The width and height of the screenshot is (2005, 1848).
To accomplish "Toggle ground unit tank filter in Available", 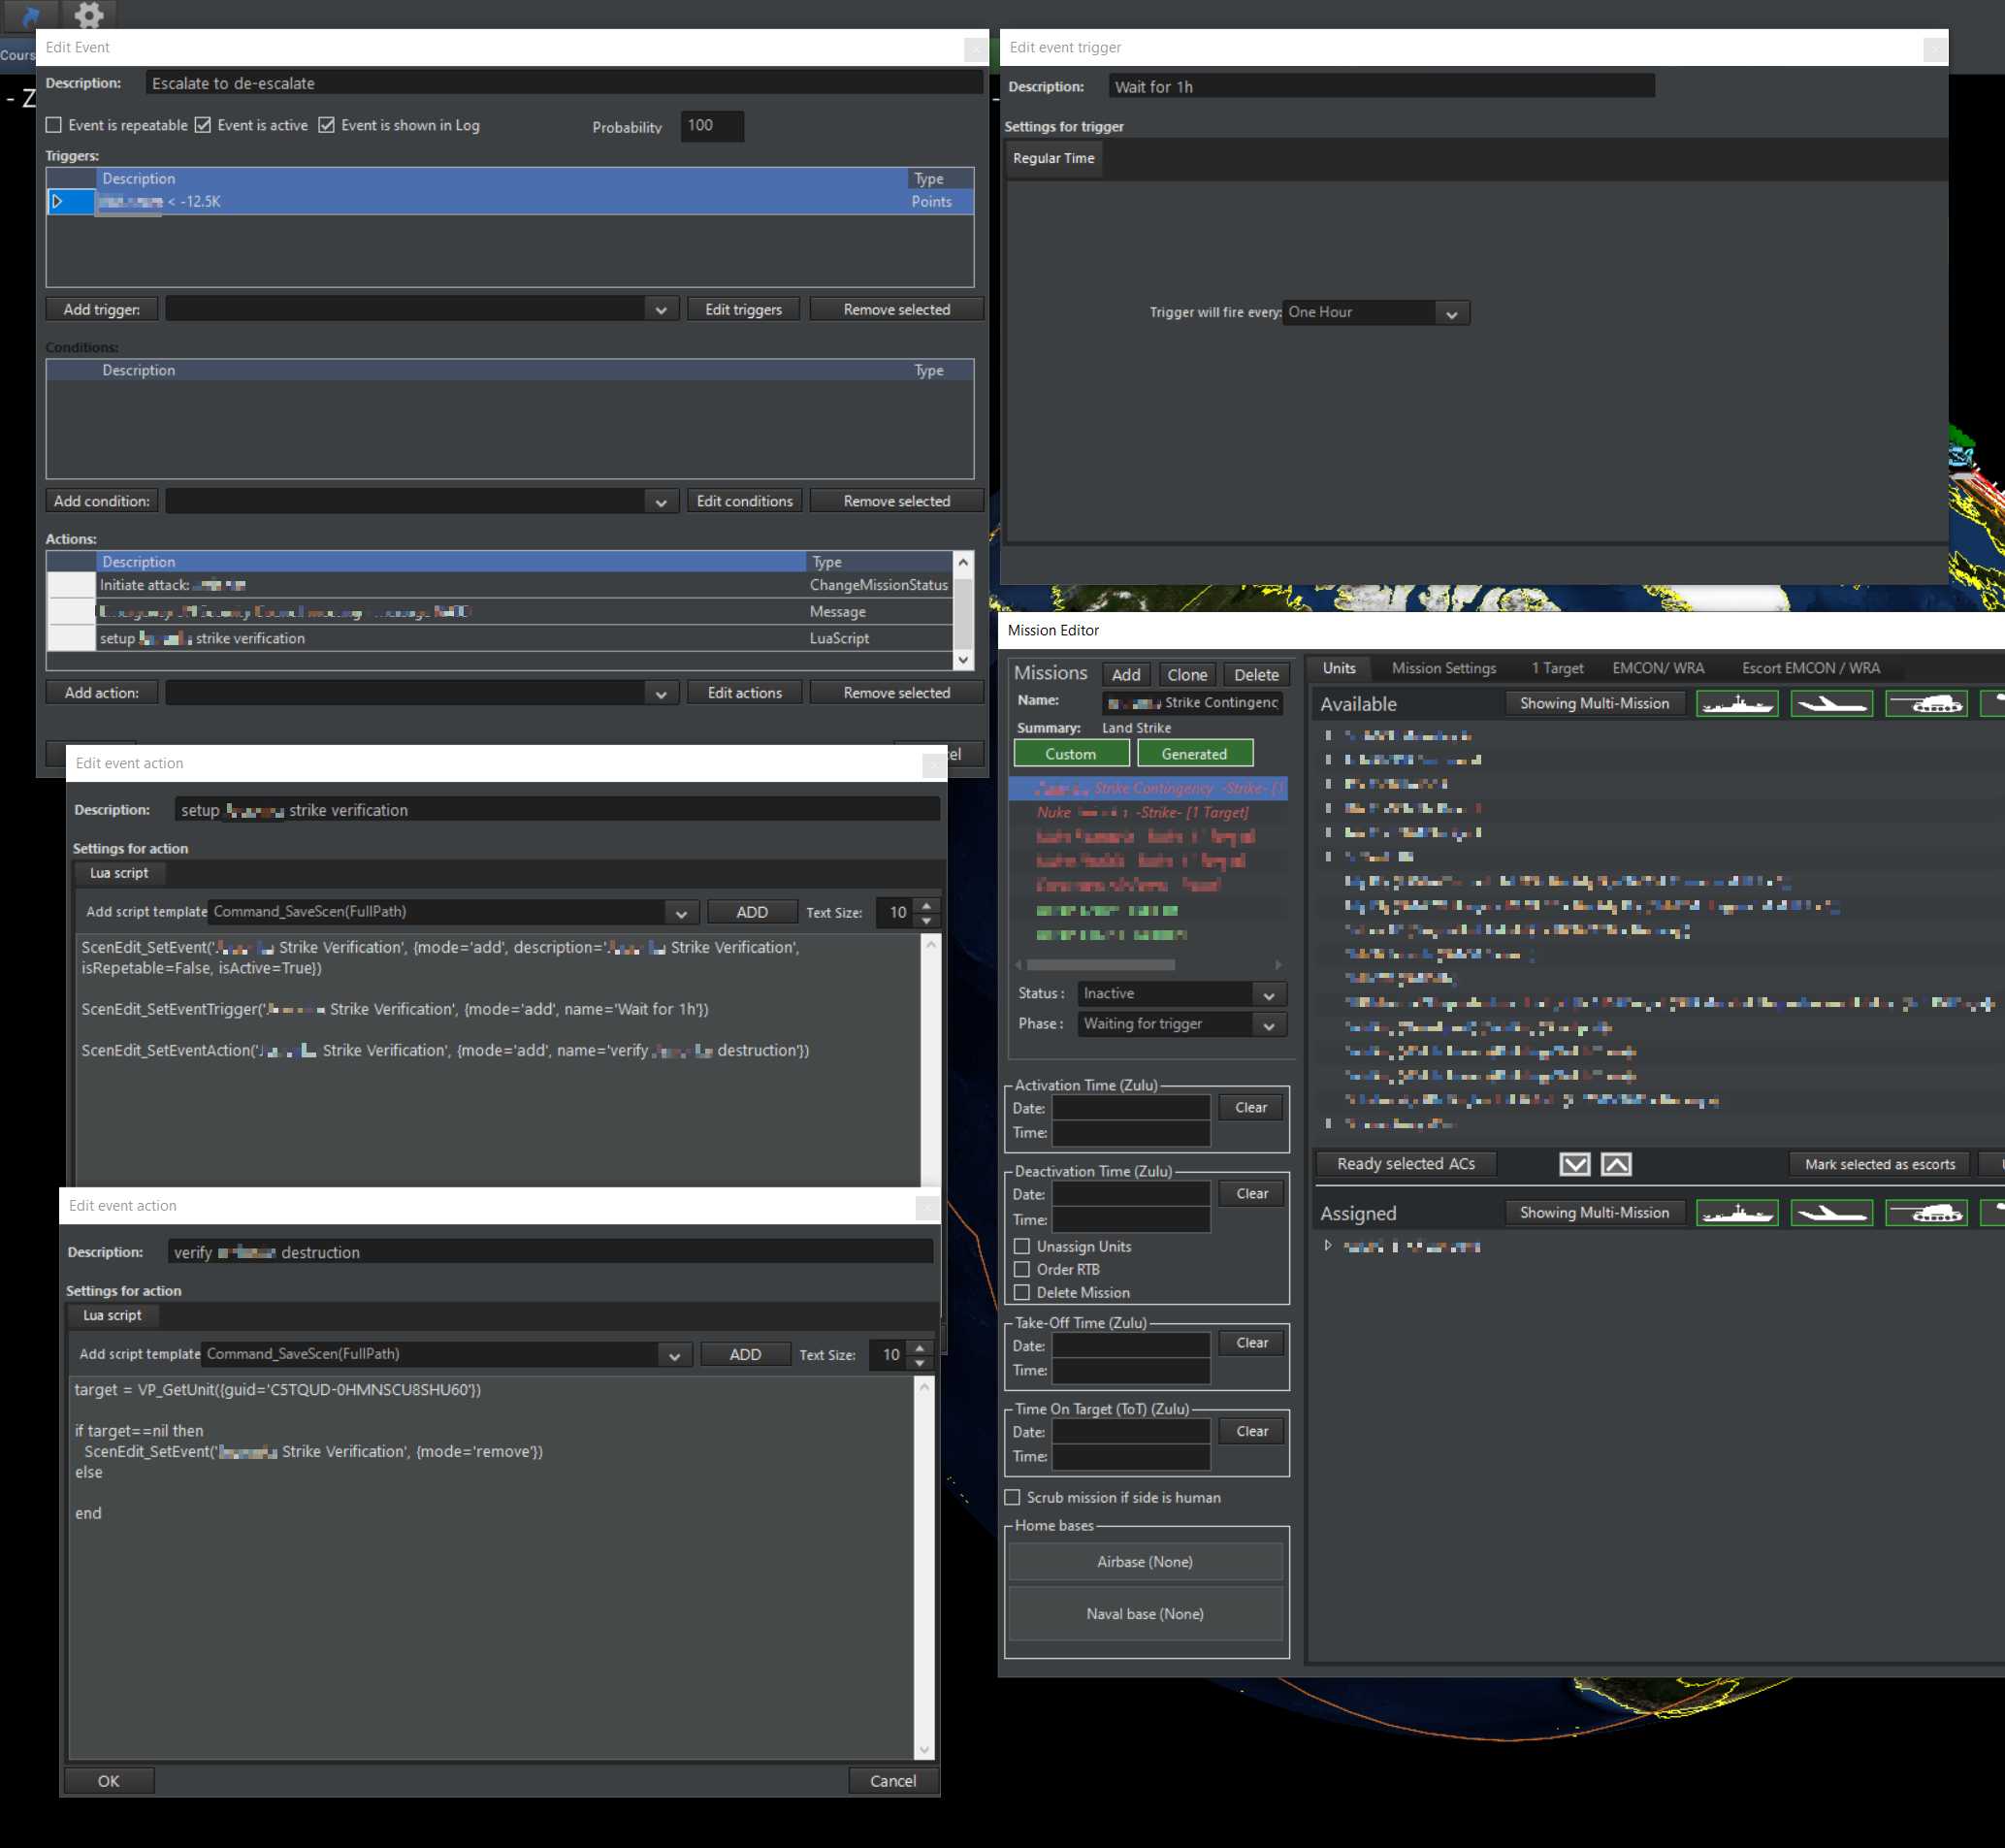I will 1925,704.
